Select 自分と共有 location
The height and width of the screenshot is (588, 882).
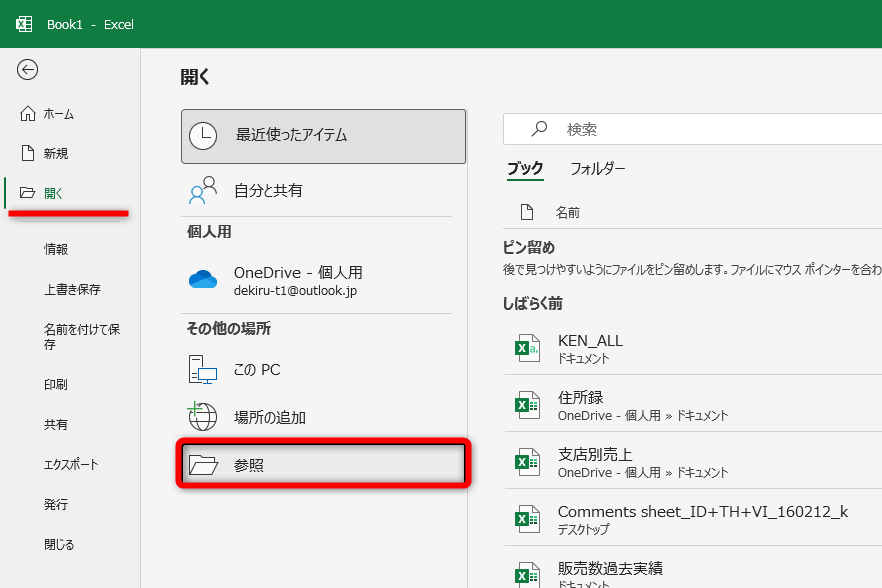coord(317,190)
